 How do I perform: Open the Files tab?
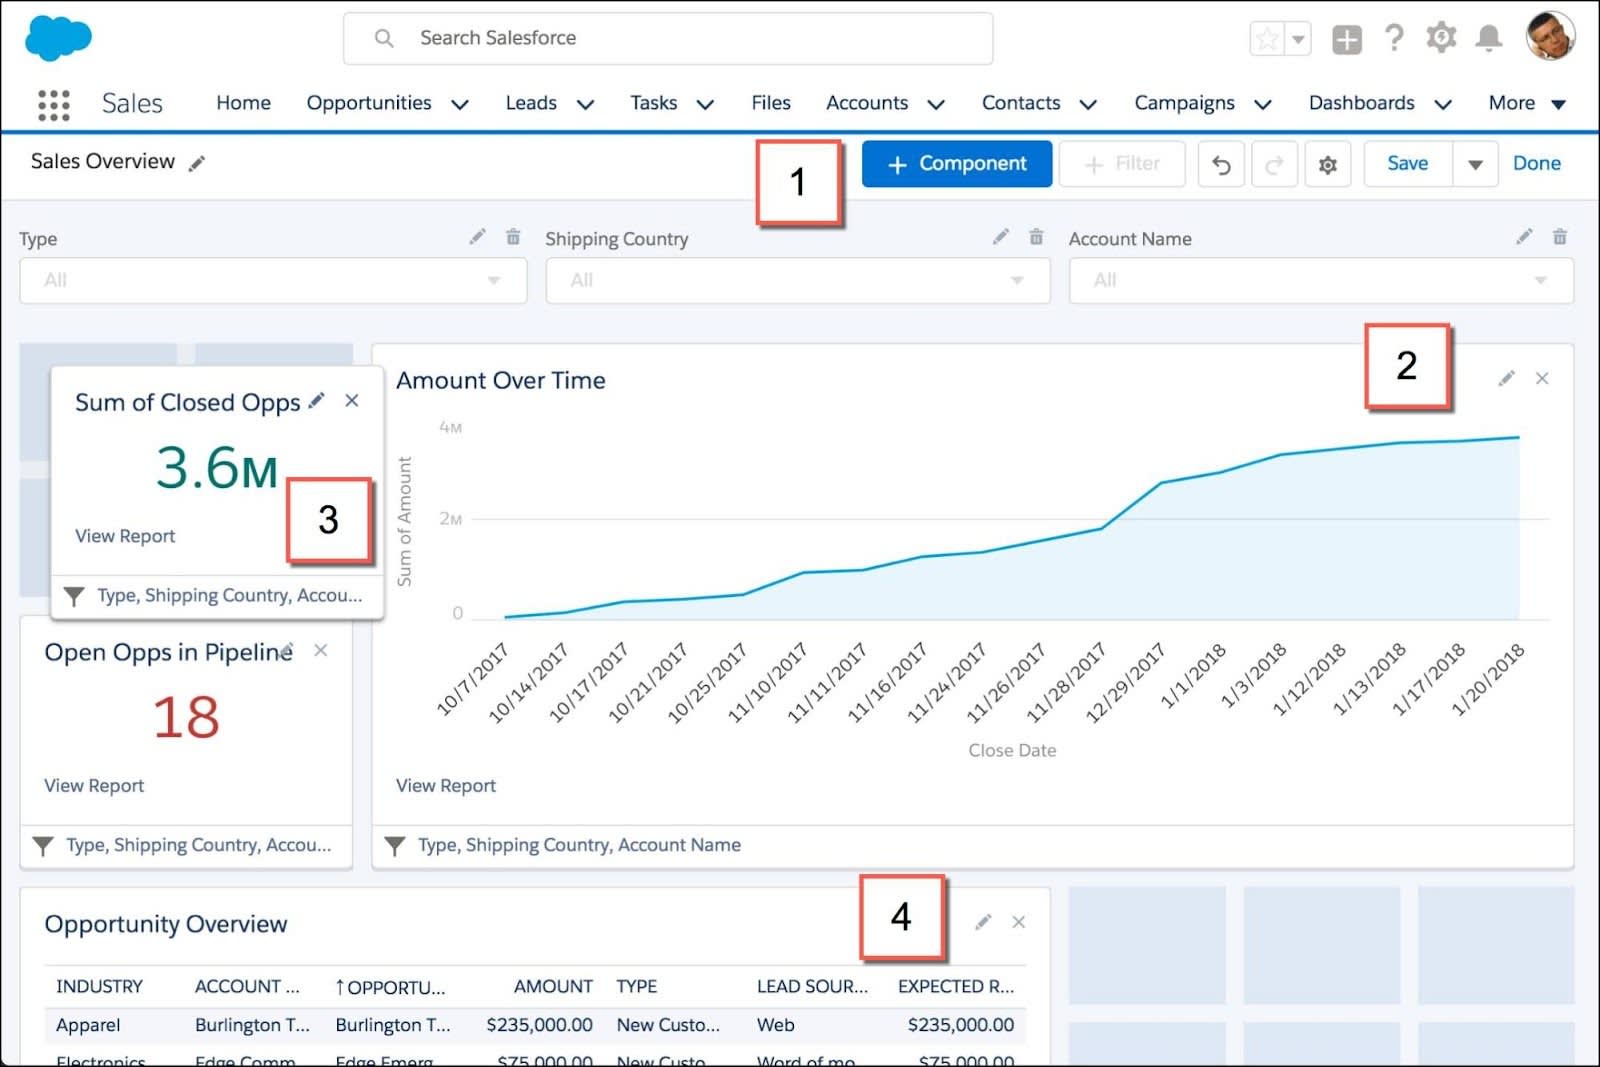point(771,103)
